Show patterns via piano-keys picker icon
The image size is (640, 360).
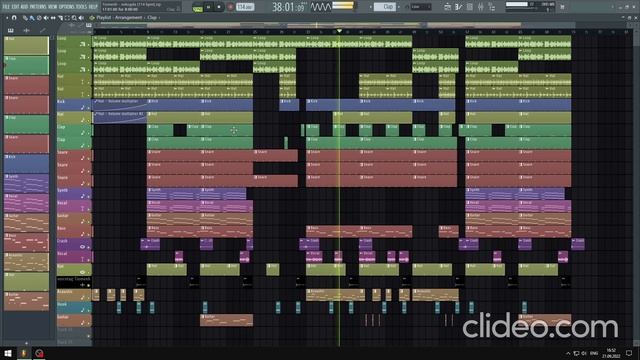pyautogui.click(x=11, y=31)
